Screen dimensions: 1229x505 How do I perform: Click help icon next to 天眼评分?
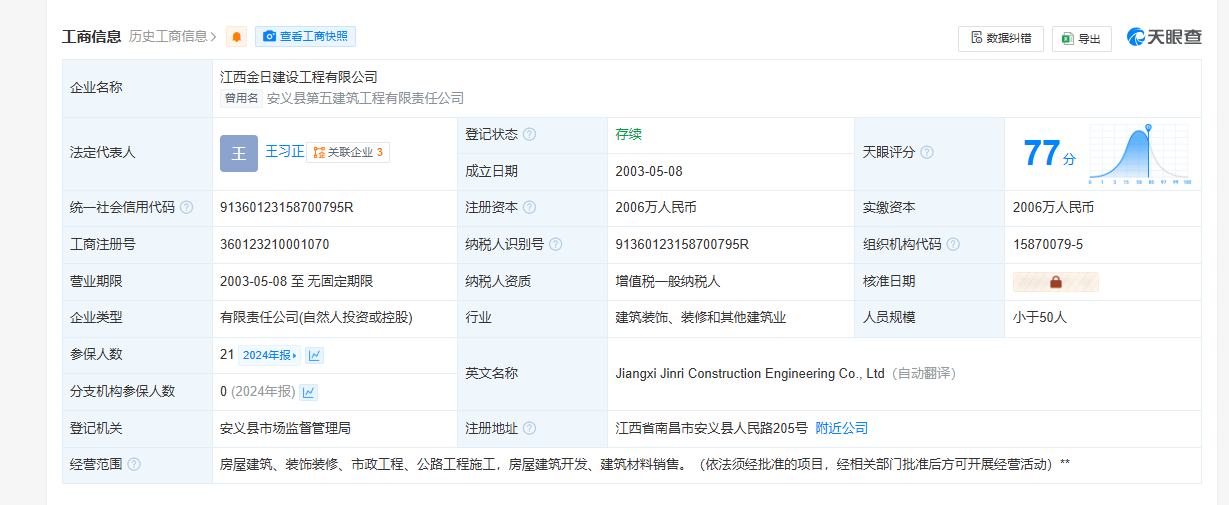[x=927, y=153]
